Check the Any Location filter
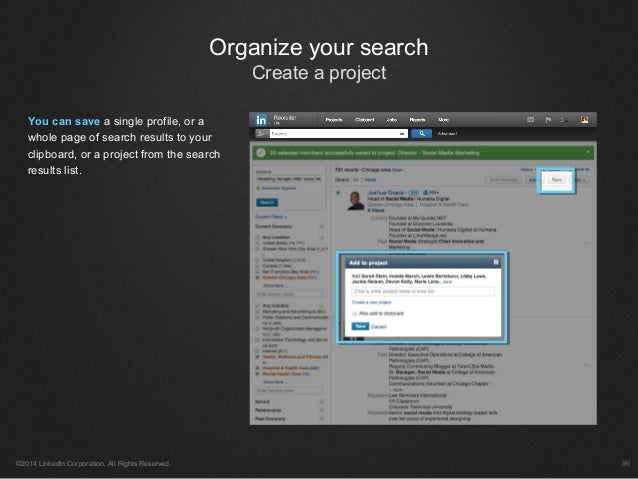The height and width of the screenshot is (479, 638). click(258, 237)
